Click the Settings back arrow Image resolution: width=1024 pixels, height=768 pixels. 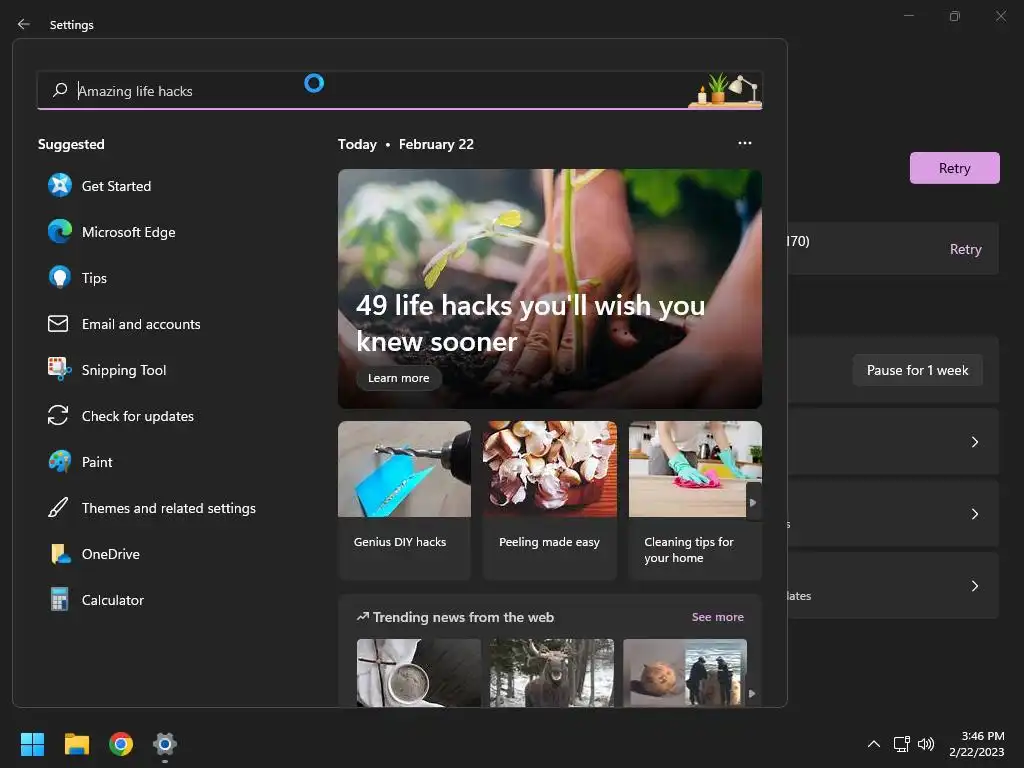24,24
